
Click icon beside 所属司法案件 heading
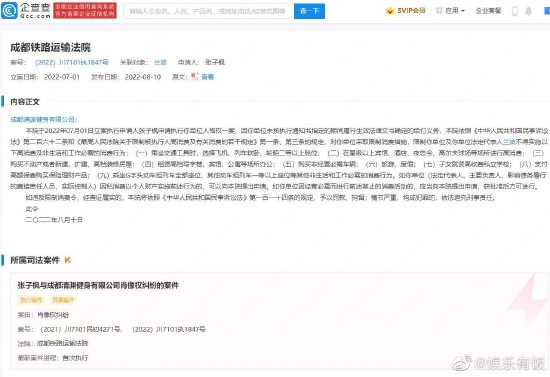[68, 260]
